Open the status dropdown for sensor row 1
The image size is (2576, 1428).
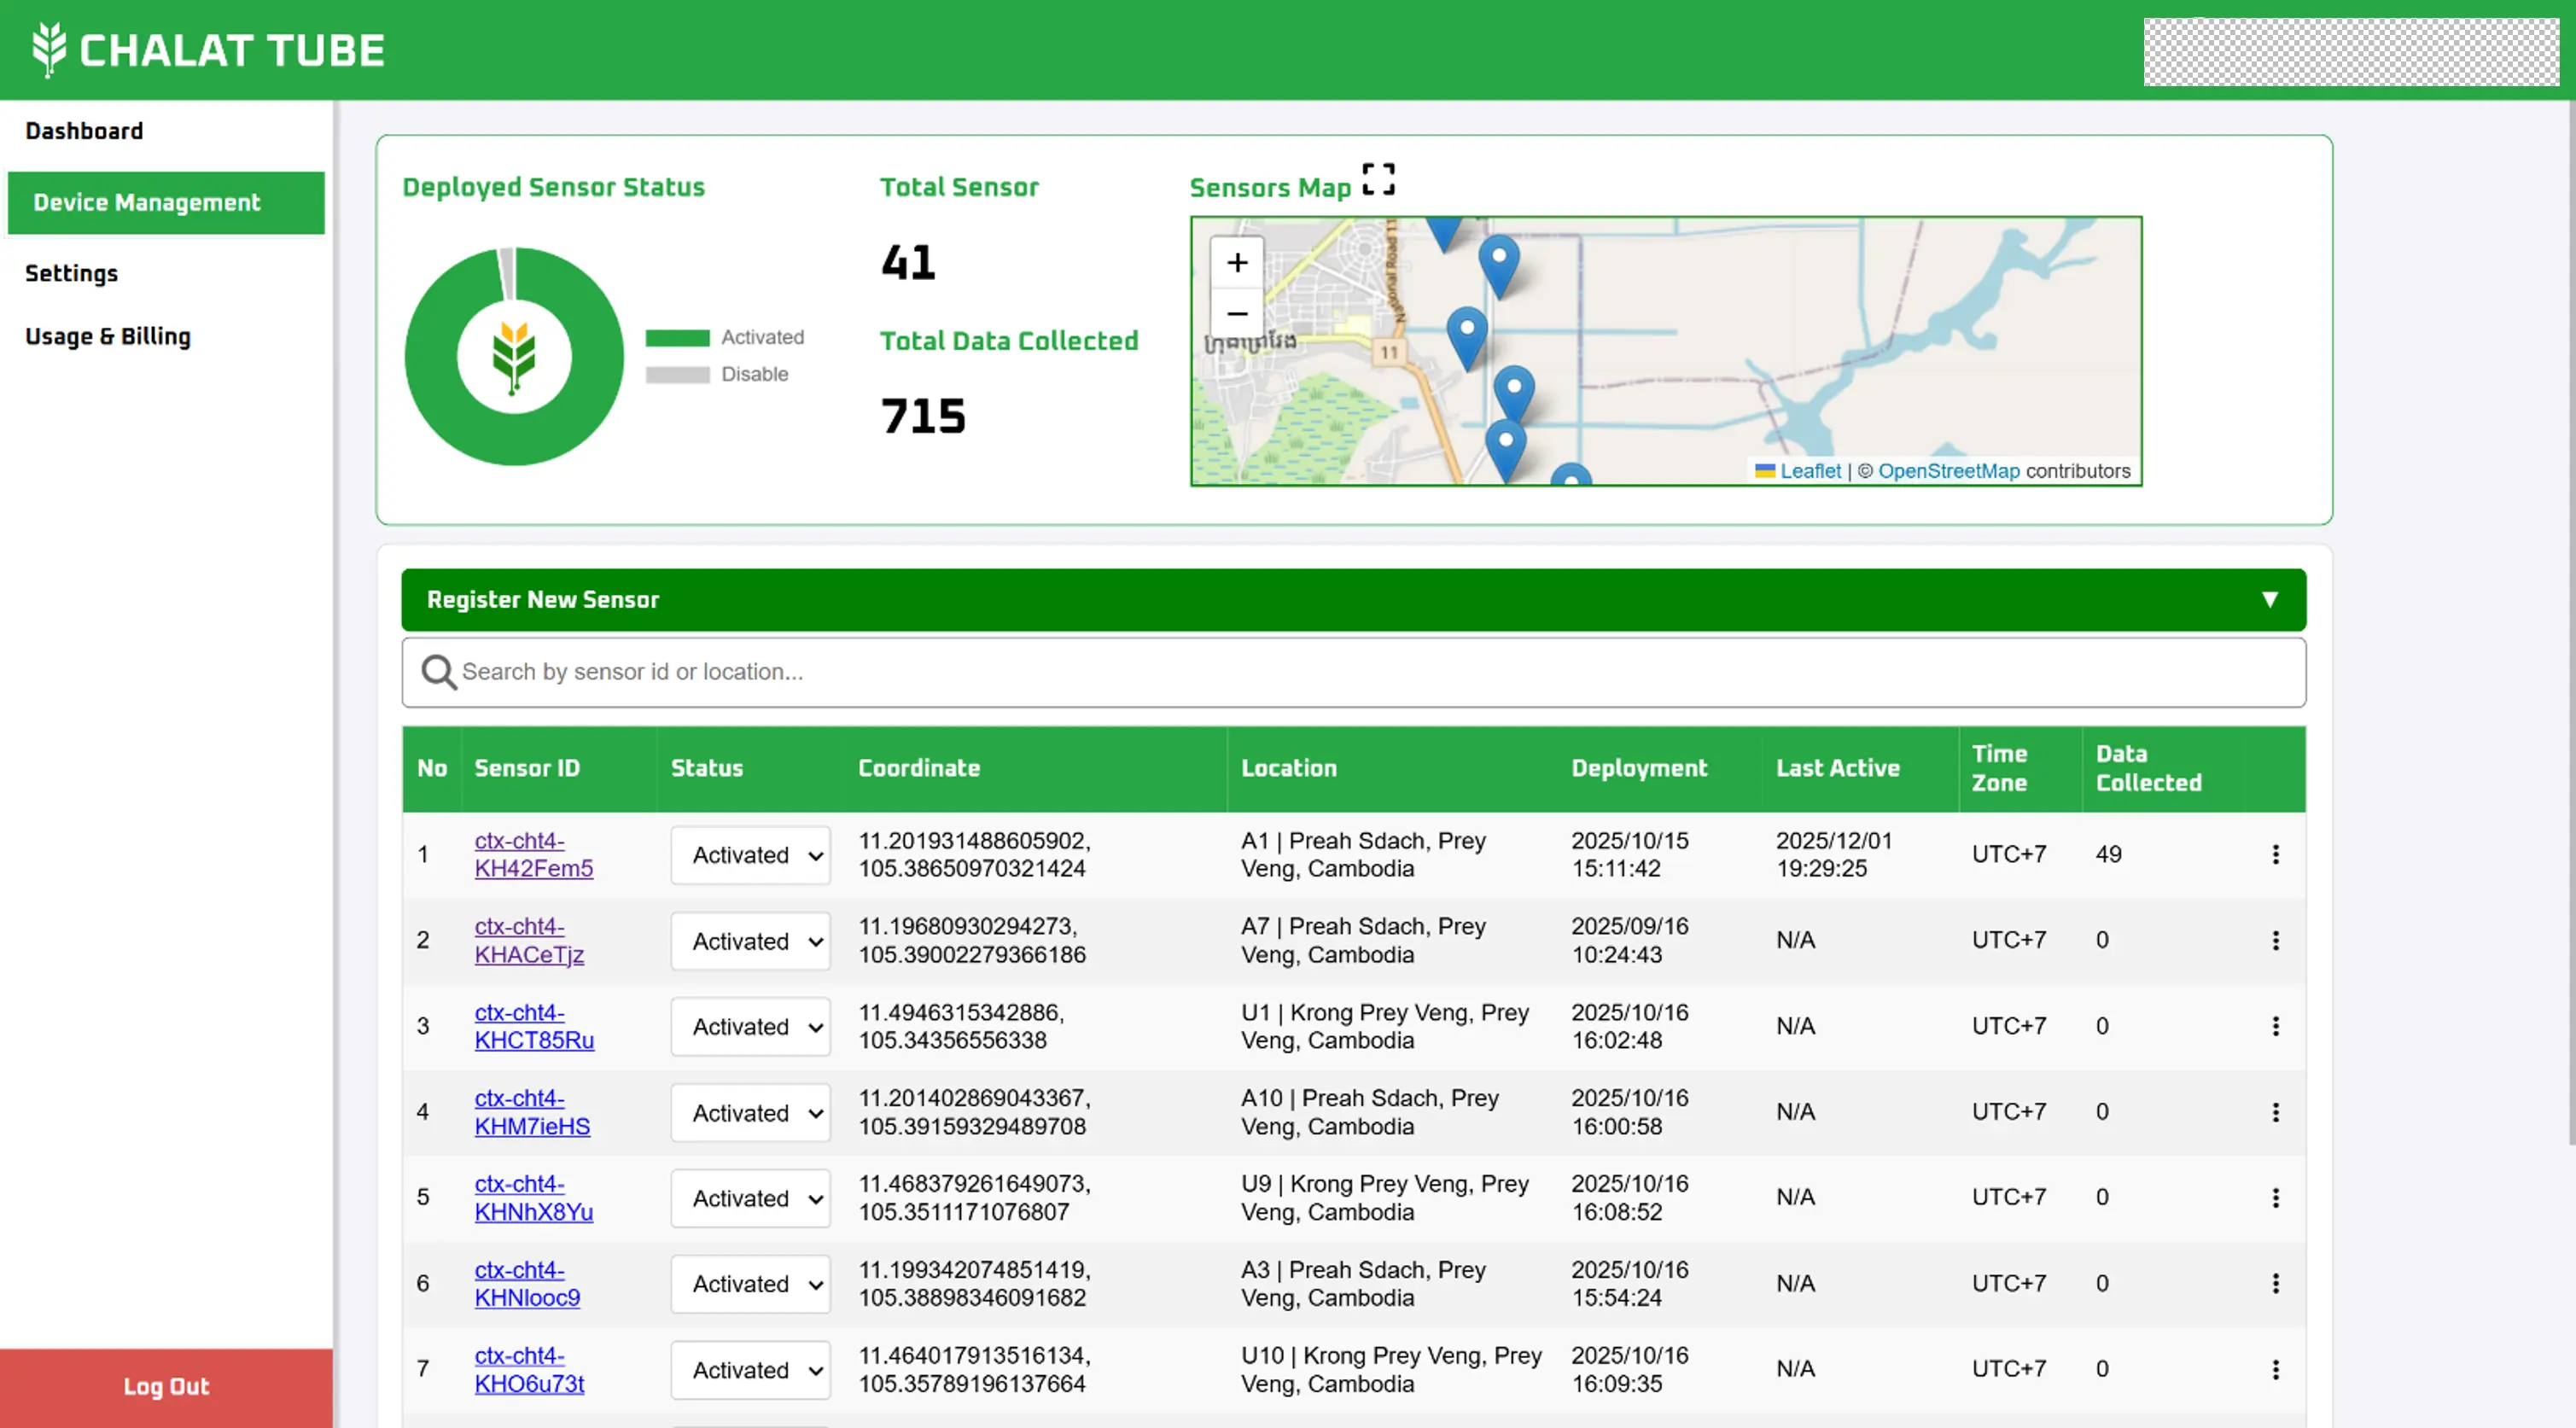pyautogui.click(x=750, y=855)
